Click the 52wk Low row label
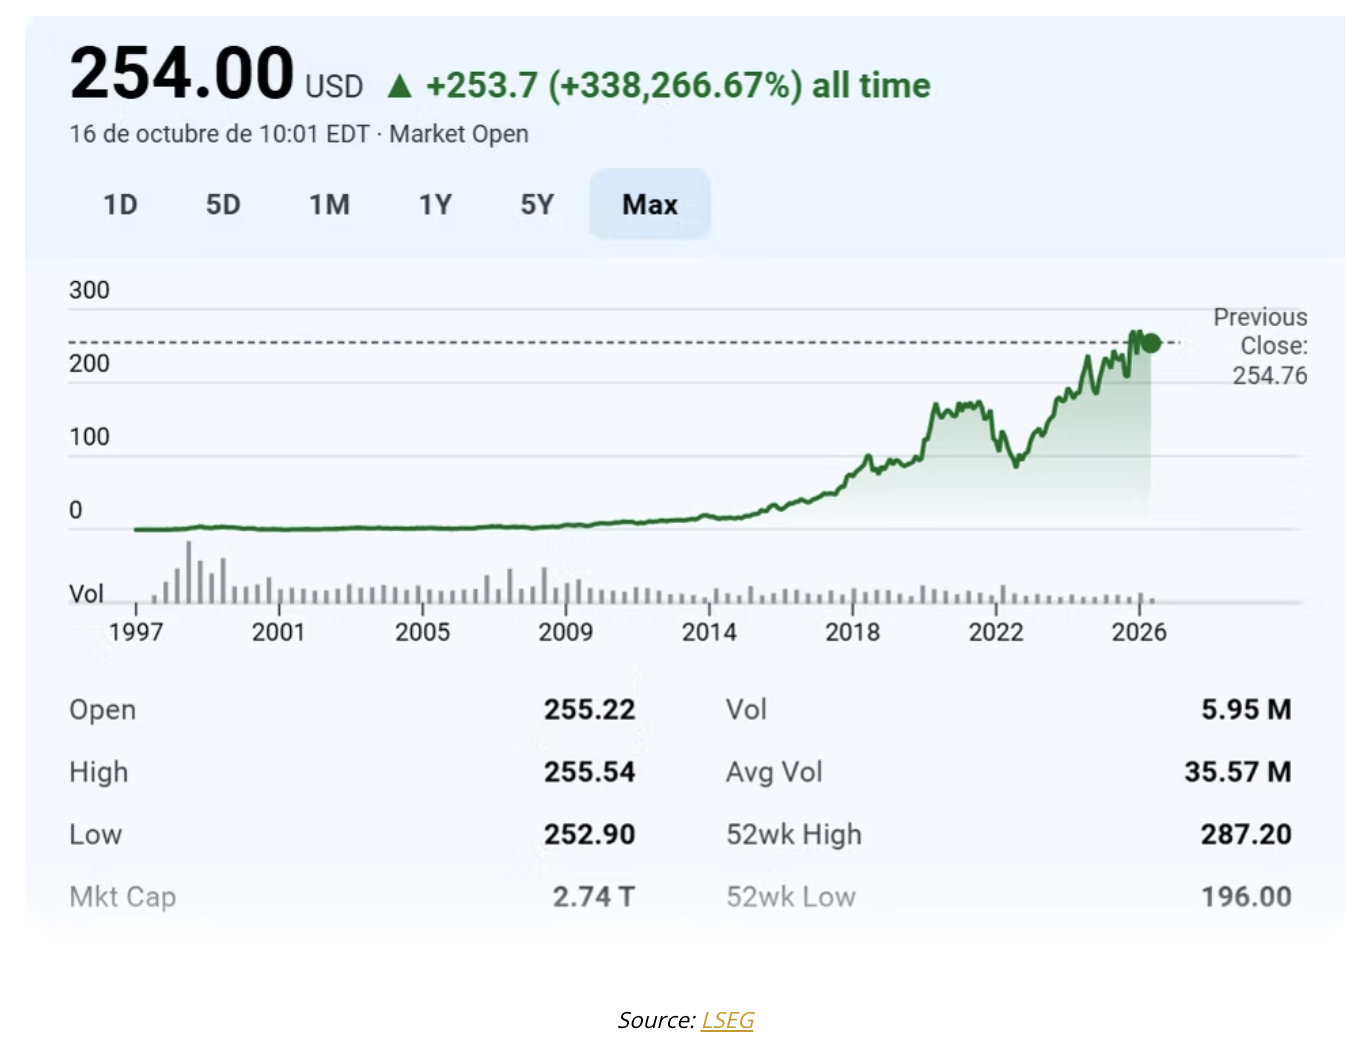The height and width of the screenshot is (1060, 1368). click(791, 897)
